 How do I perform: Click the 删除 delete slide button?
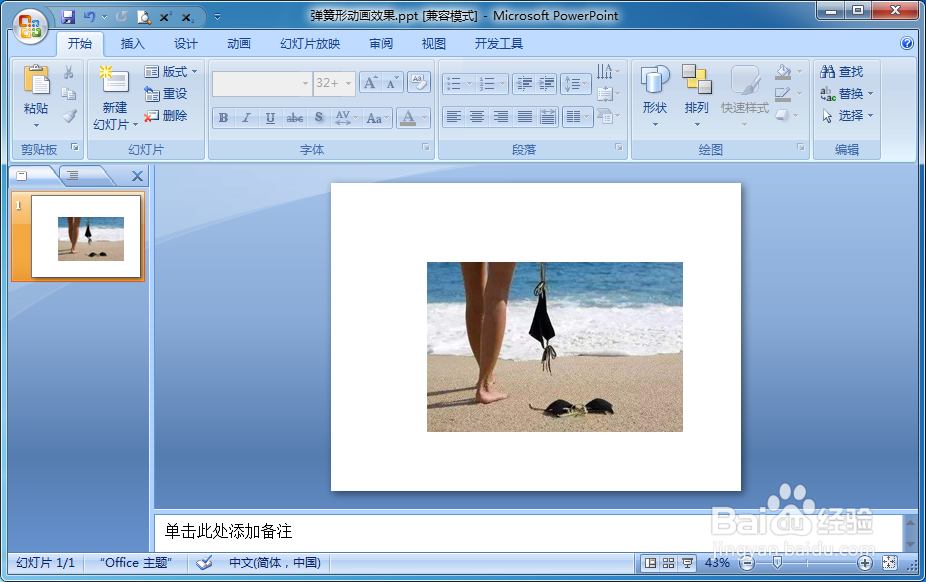[166, 116]
